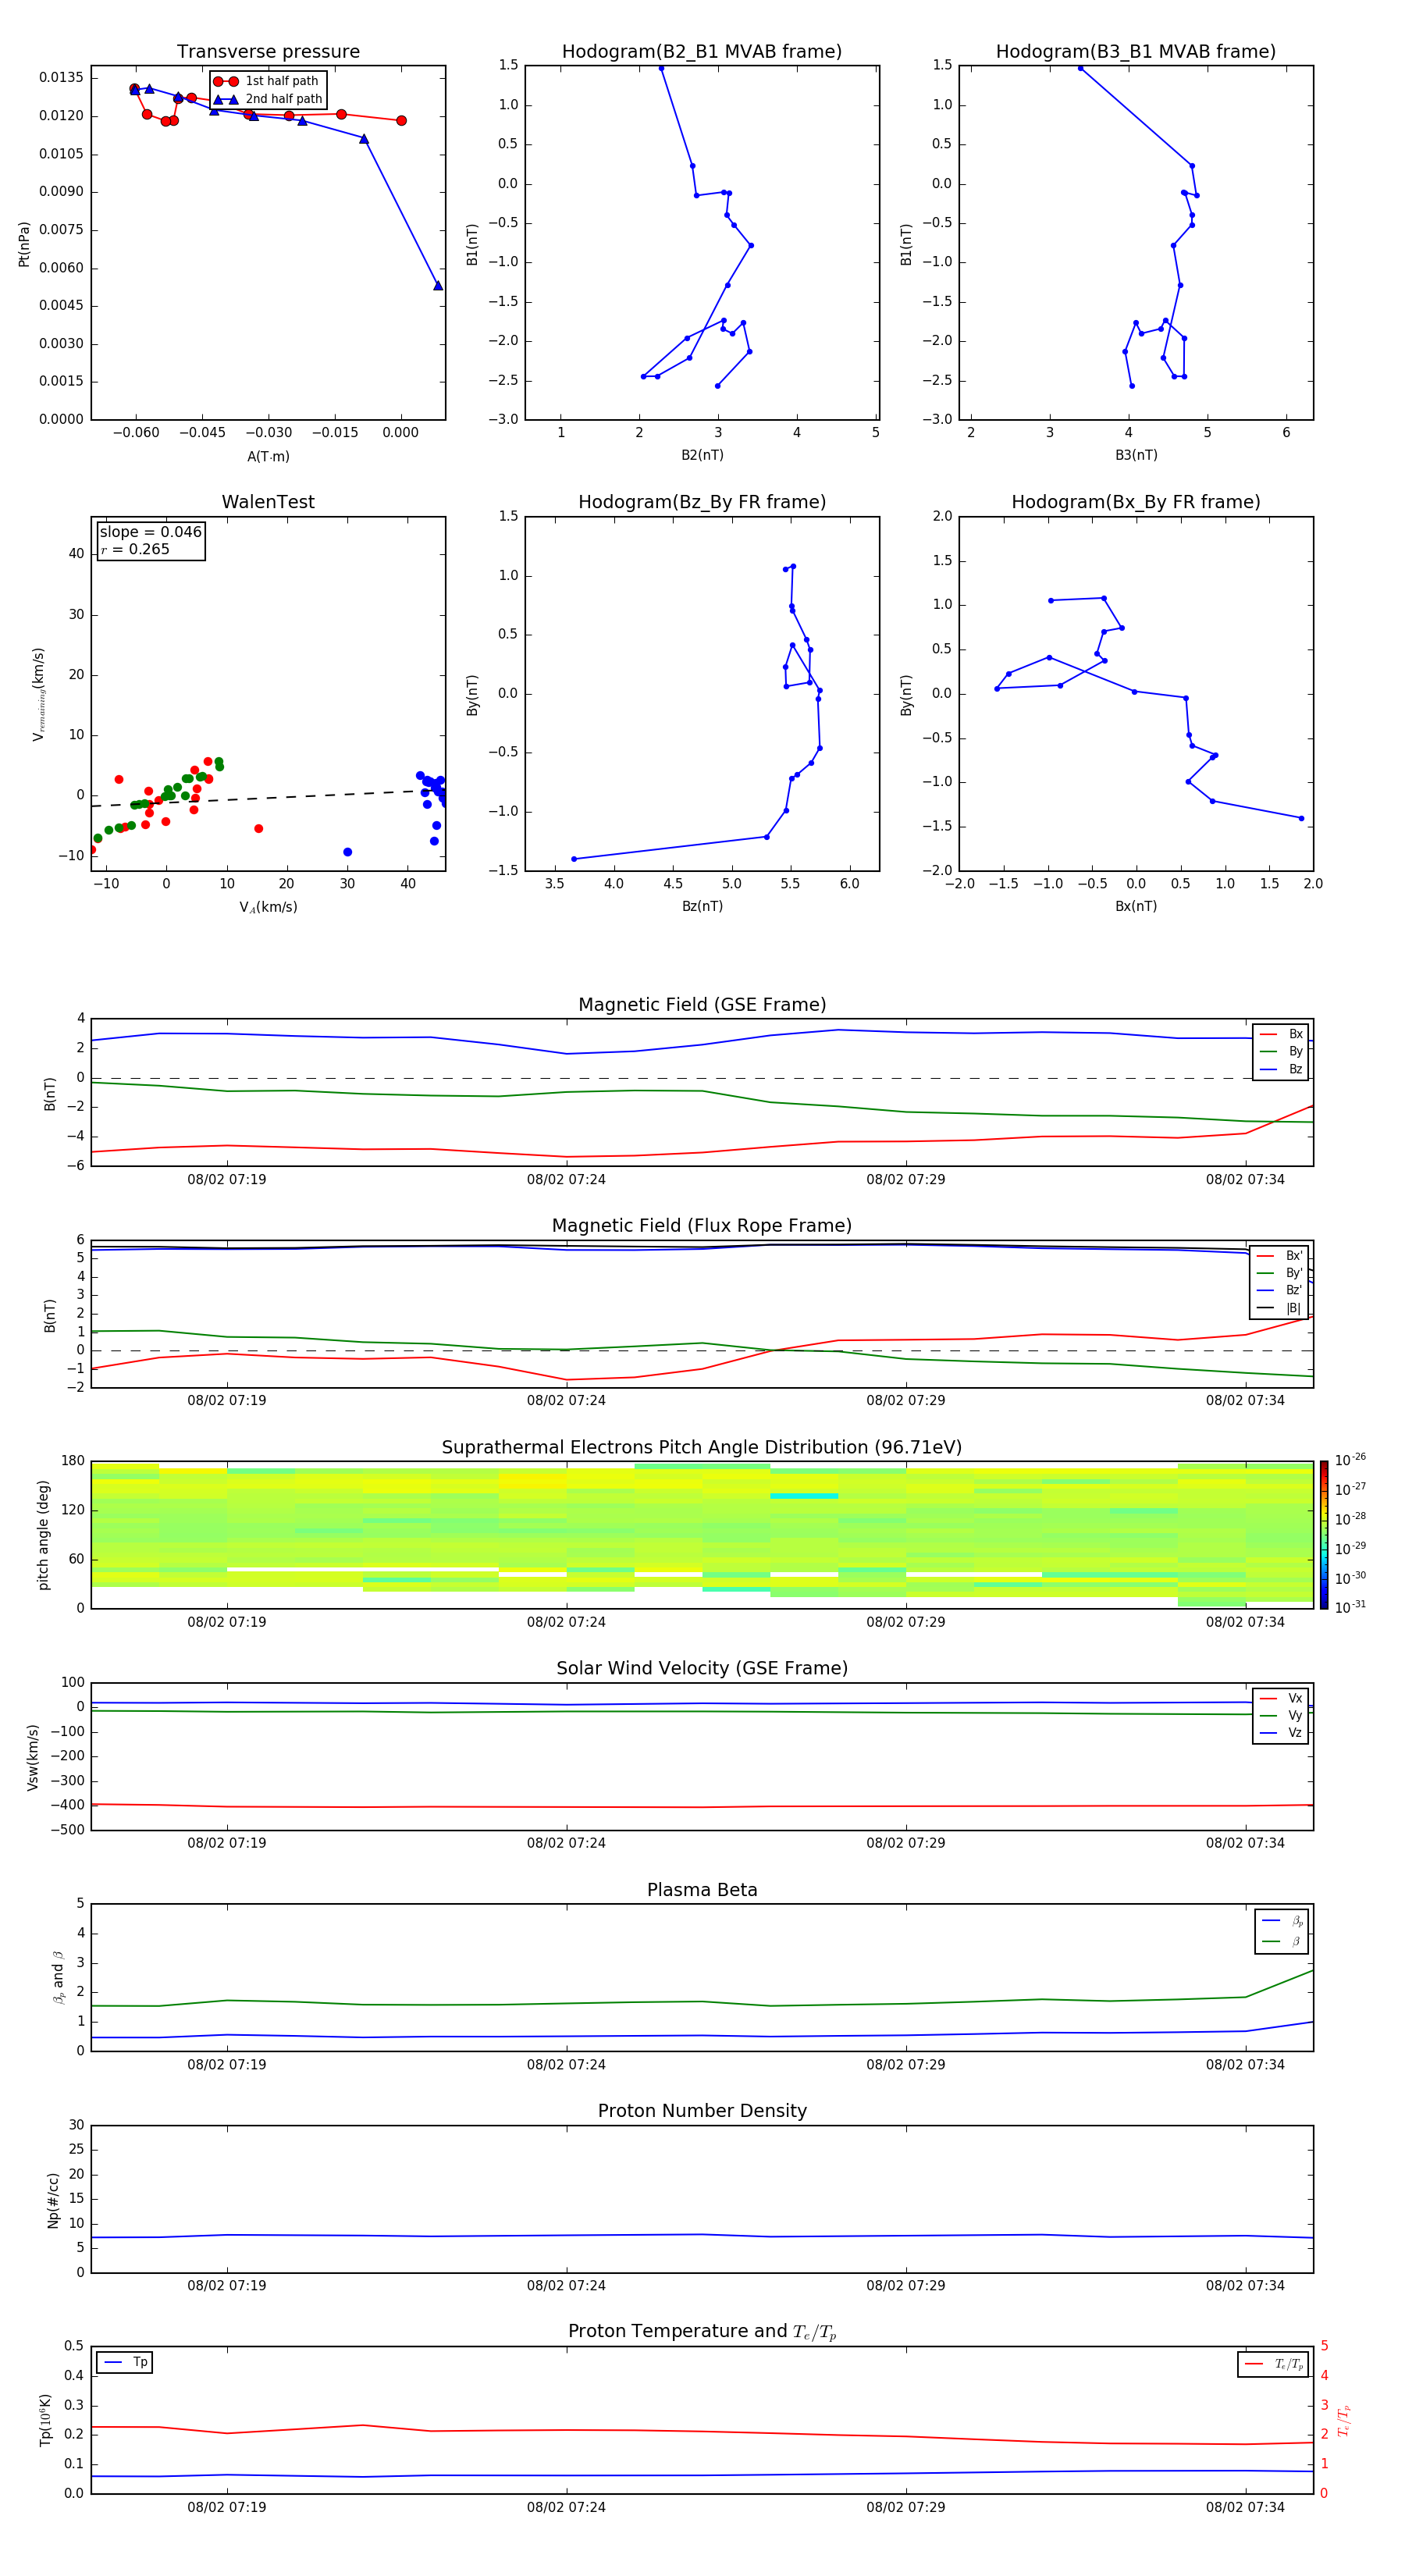Click the Pt(nPa) y-axis label
The width and height of the screenshot is (1405, 2576).
point(24,244)
